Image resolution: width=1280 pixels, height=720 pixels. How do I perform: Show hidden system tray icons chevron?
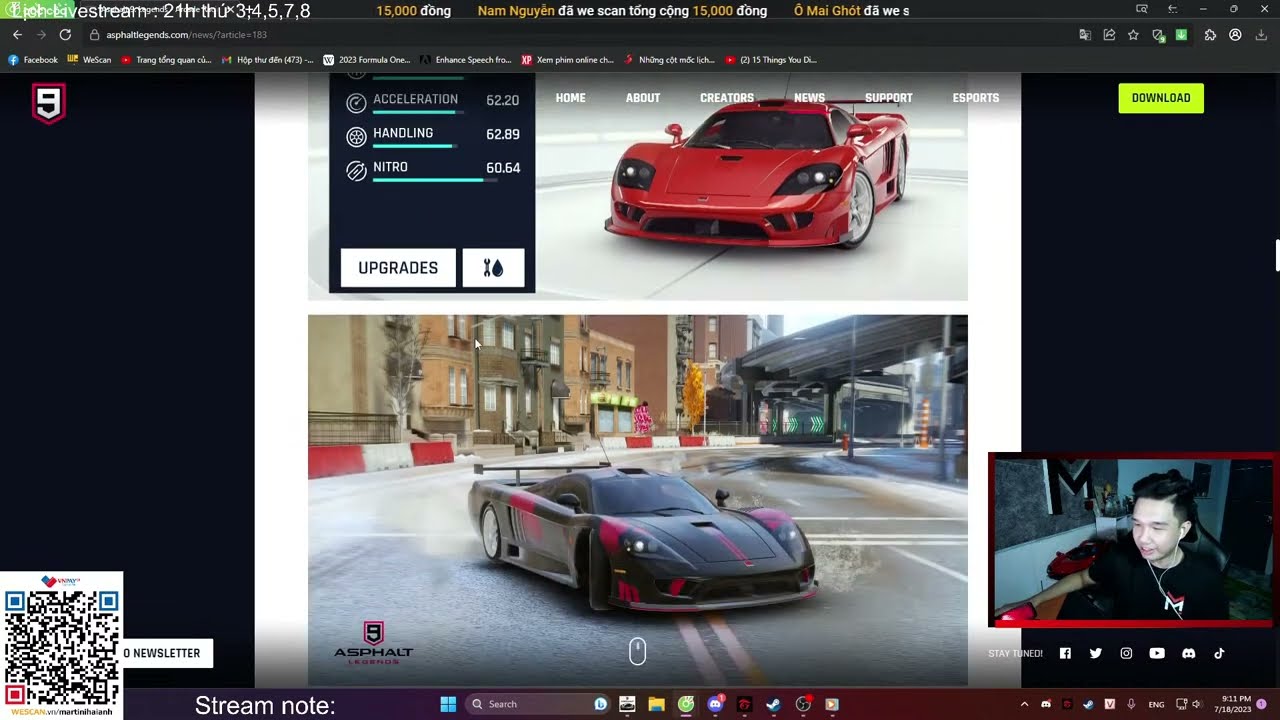point(1024,704)
